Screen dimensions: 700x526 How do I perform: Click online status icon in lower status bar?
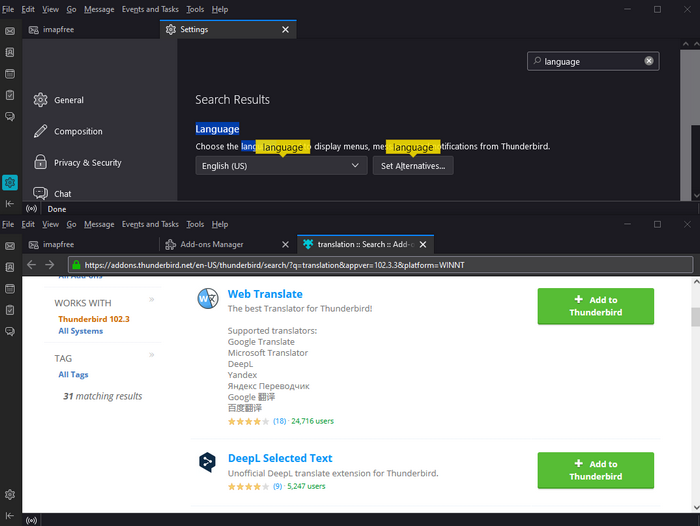(31, 520)
